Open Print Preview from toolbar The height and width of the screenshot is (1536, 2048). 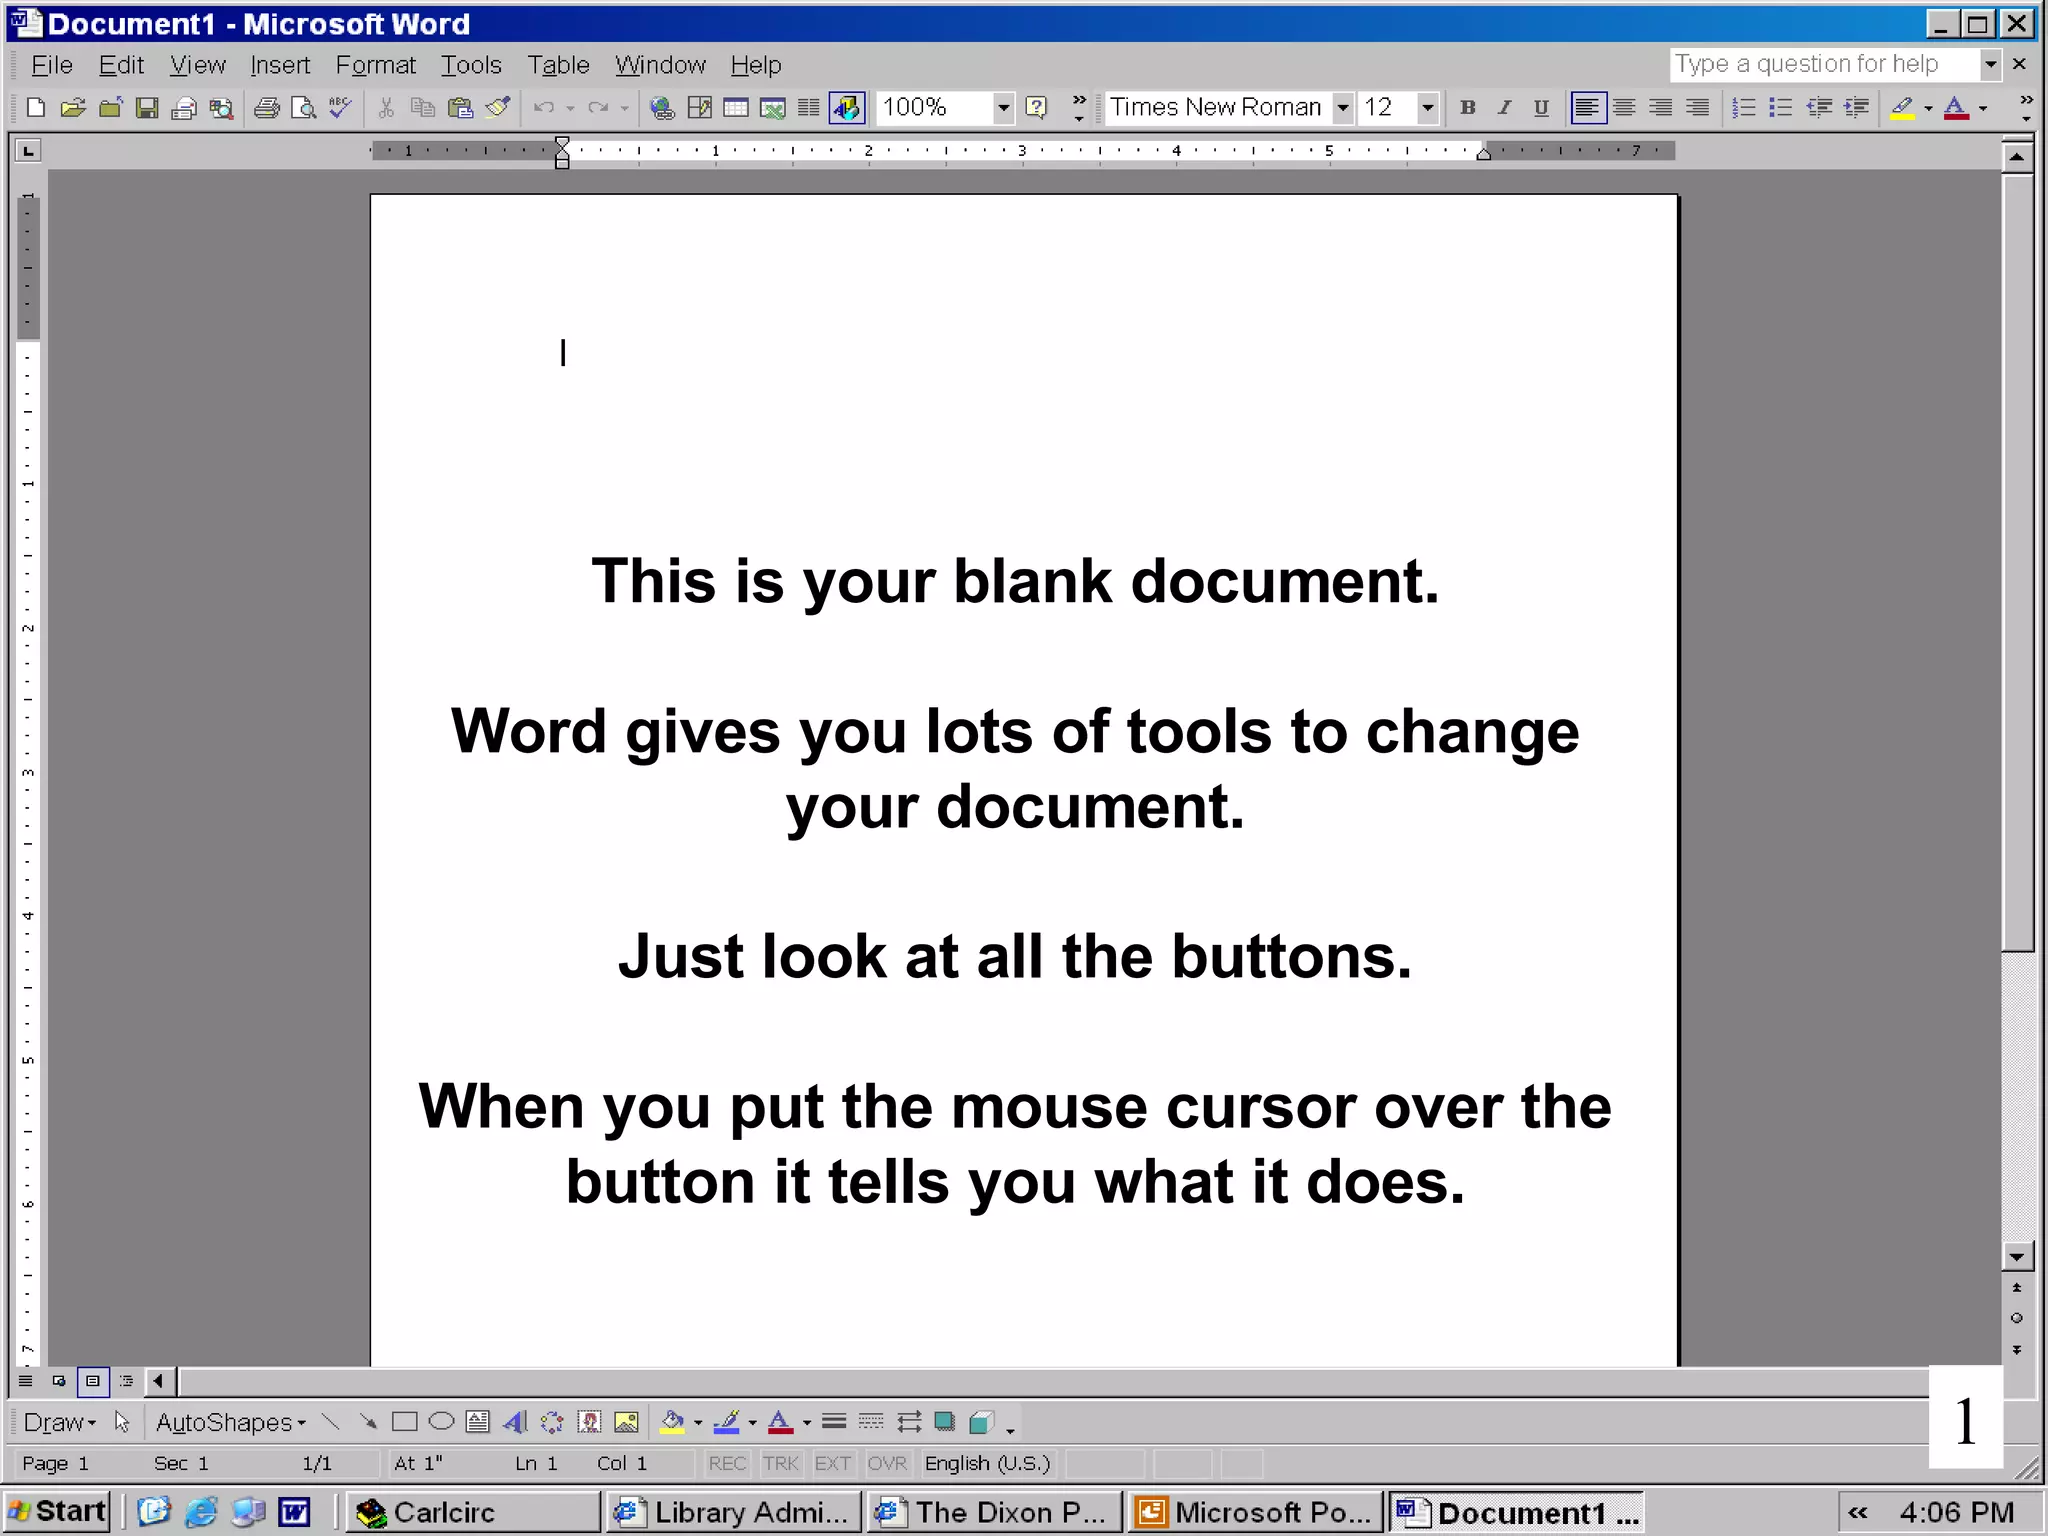coord(303,108)
